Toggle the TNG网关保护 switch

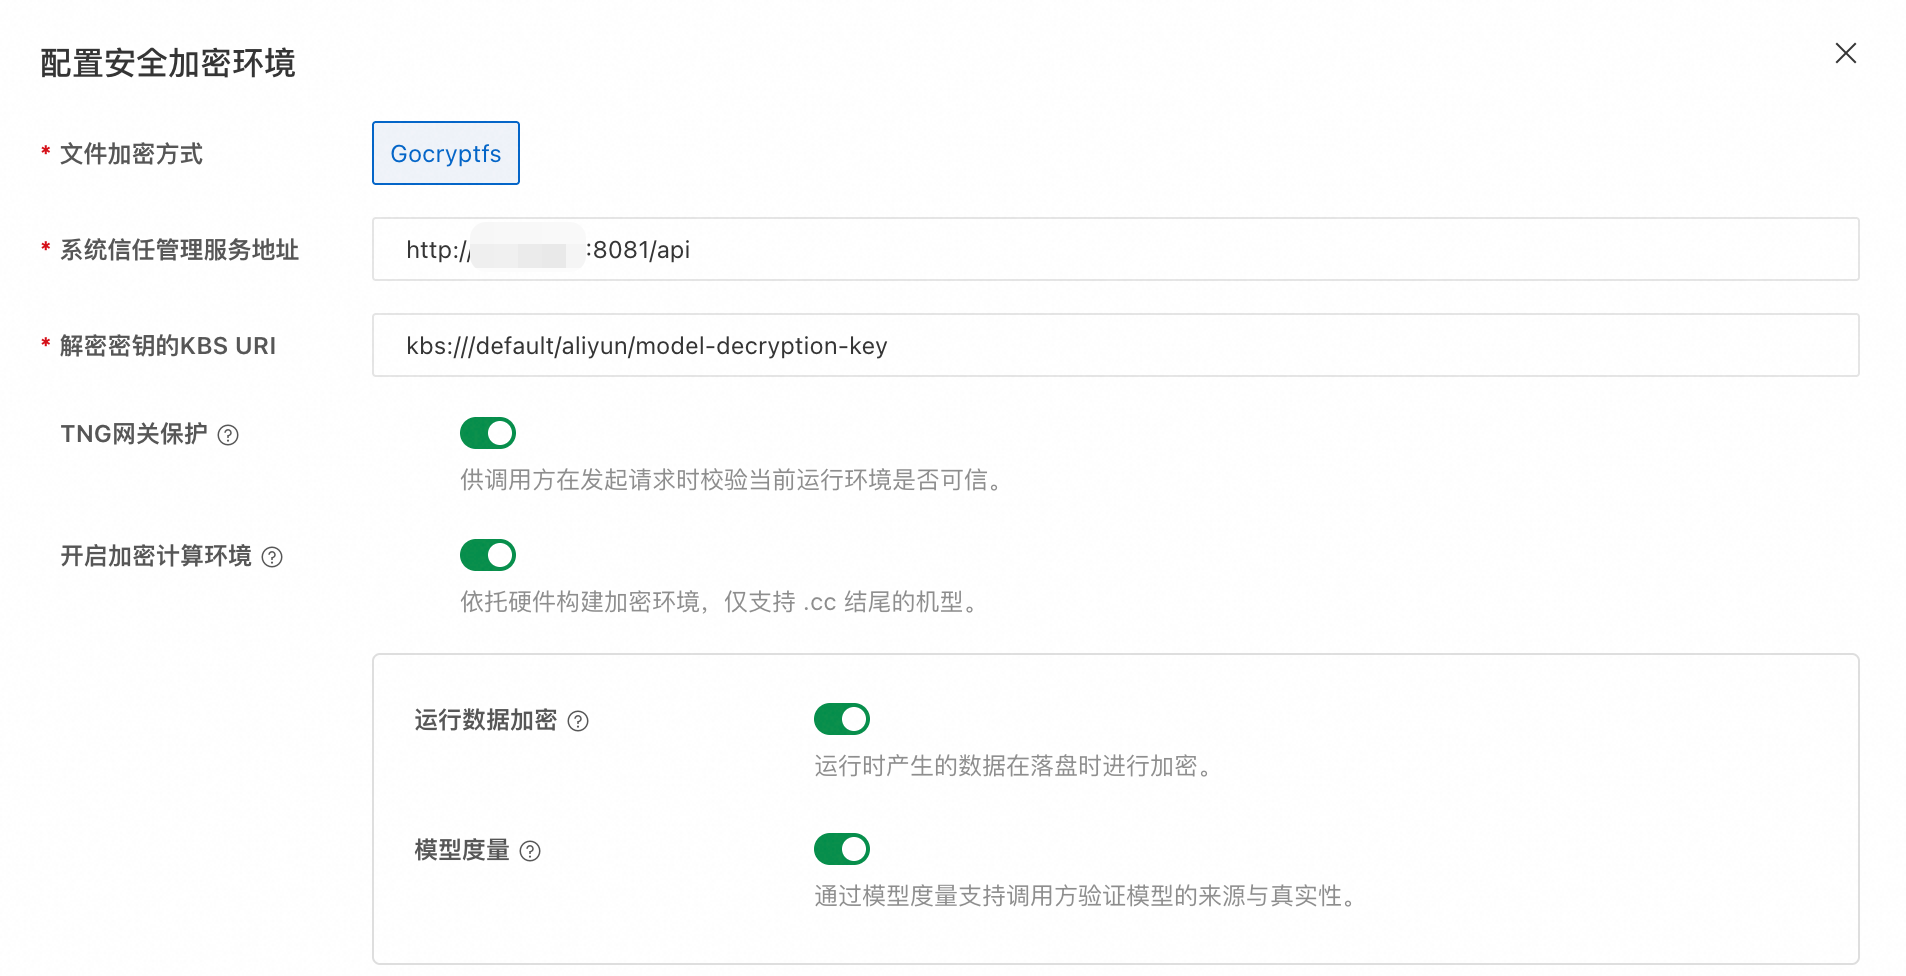tap(488, 433)
